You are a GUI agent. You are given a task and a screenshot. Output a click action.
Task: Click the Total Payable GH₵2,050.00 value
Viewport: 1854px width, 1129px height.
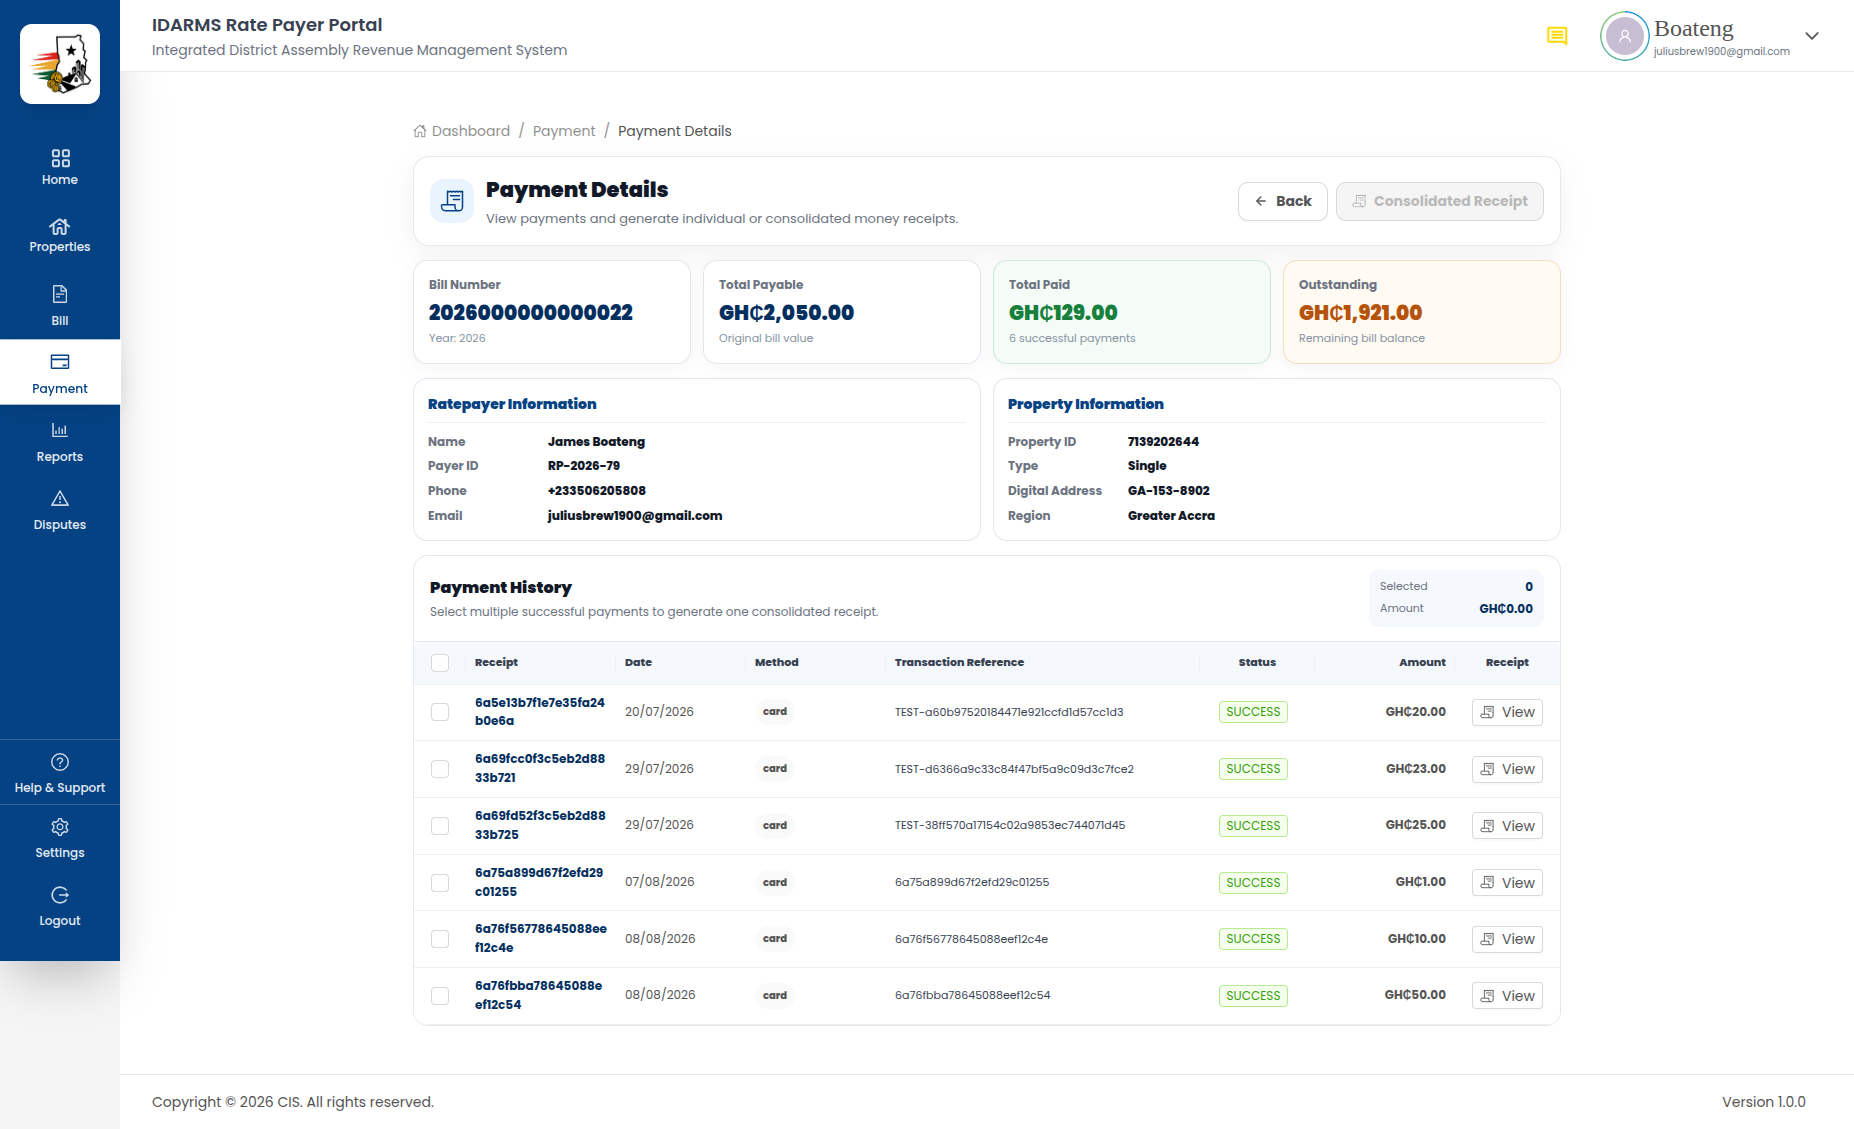pyautogui.click(x=786, y=313)
